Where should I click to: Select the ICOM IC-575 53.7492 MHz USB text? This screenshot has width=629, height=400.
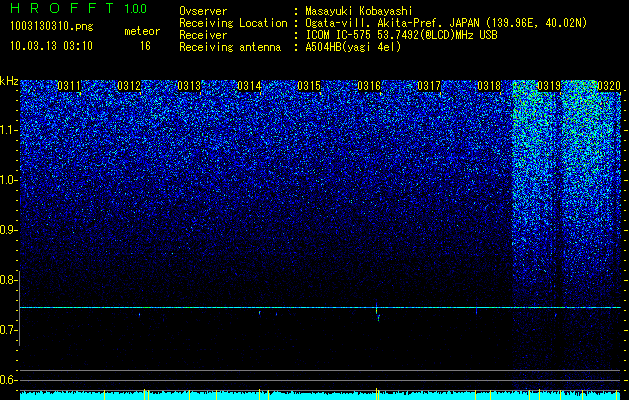point(401,35)
